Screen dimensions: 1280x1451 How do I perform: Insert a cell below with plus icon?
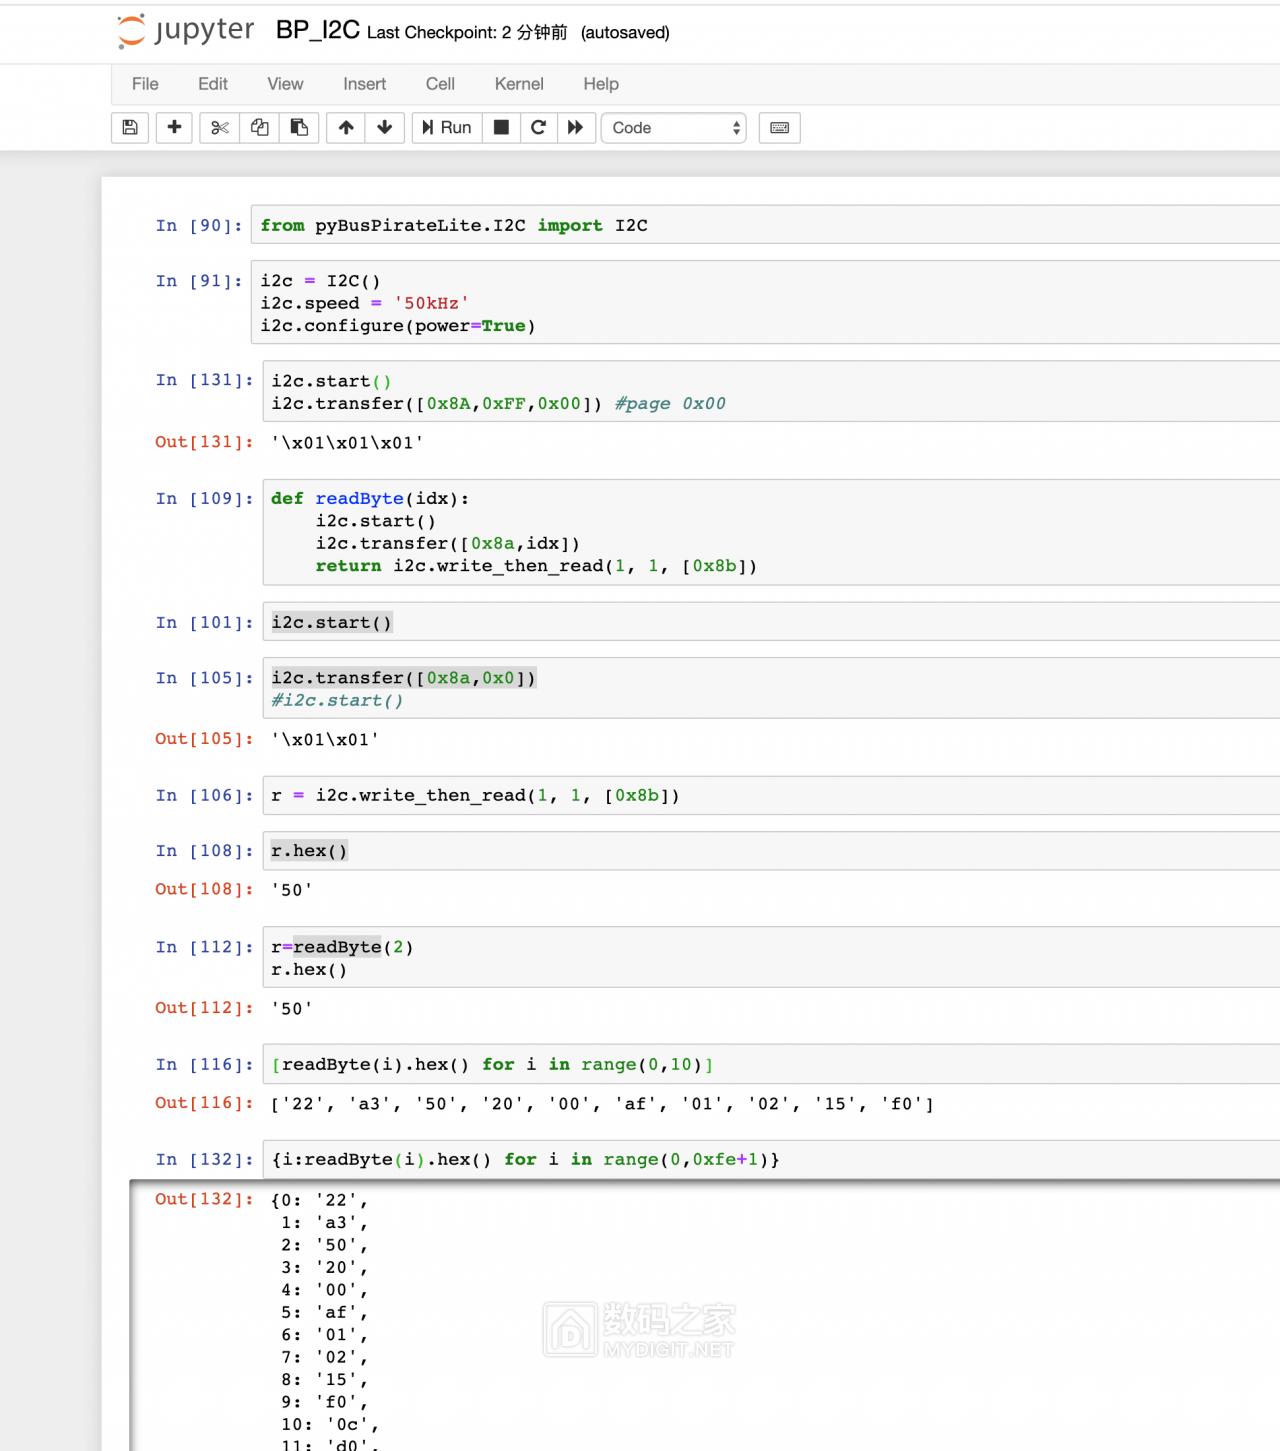point(174,128)
